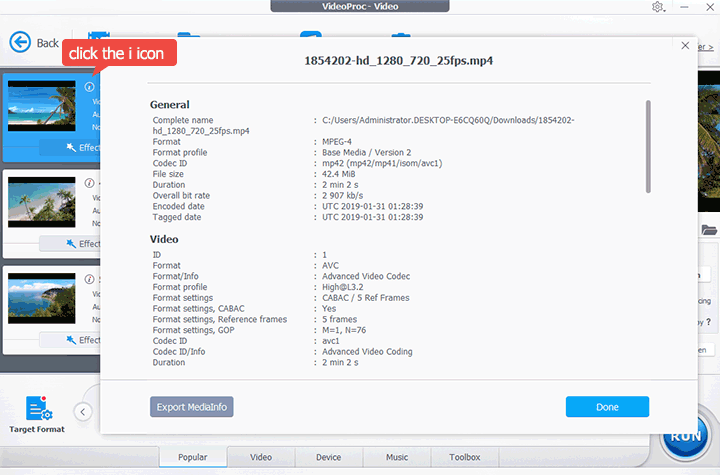
Task: Click the info icon of the second video
Action: (x=89, y=183)
